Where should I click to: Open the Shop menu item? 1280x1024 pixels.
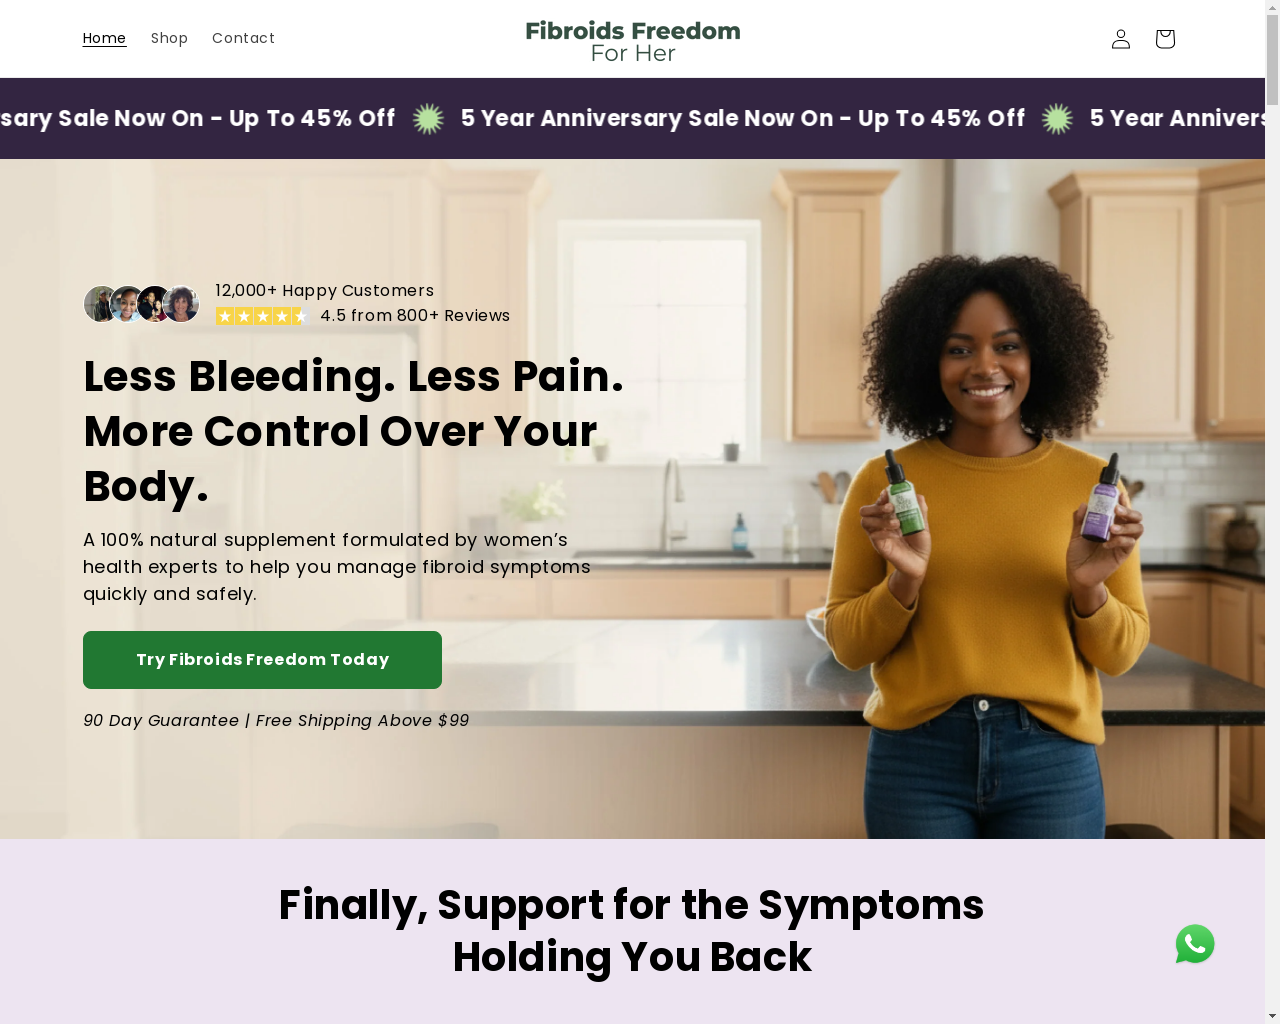(169, 38)
